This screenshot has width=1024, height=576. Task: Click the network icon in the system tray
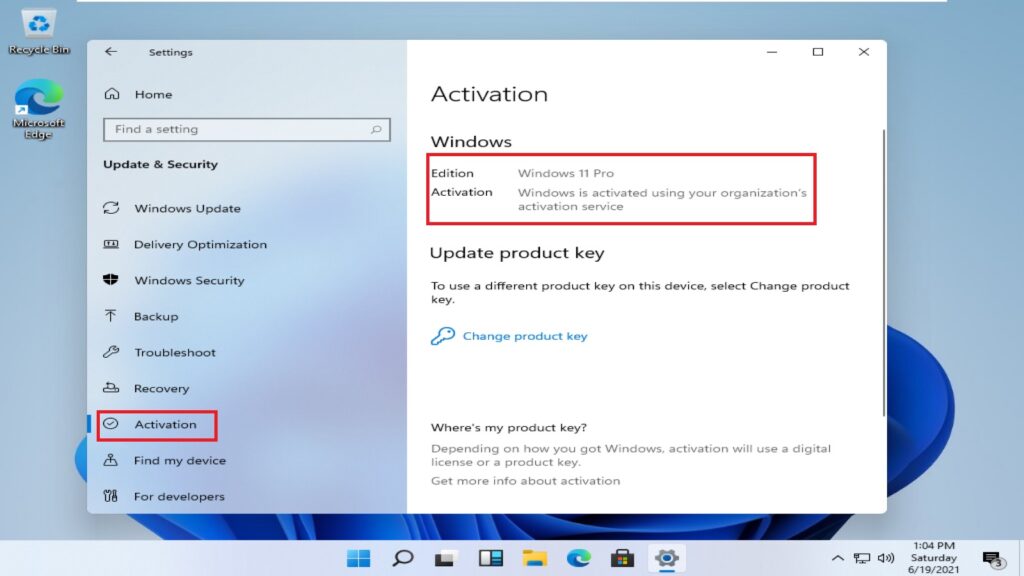(x=862, y=558)
